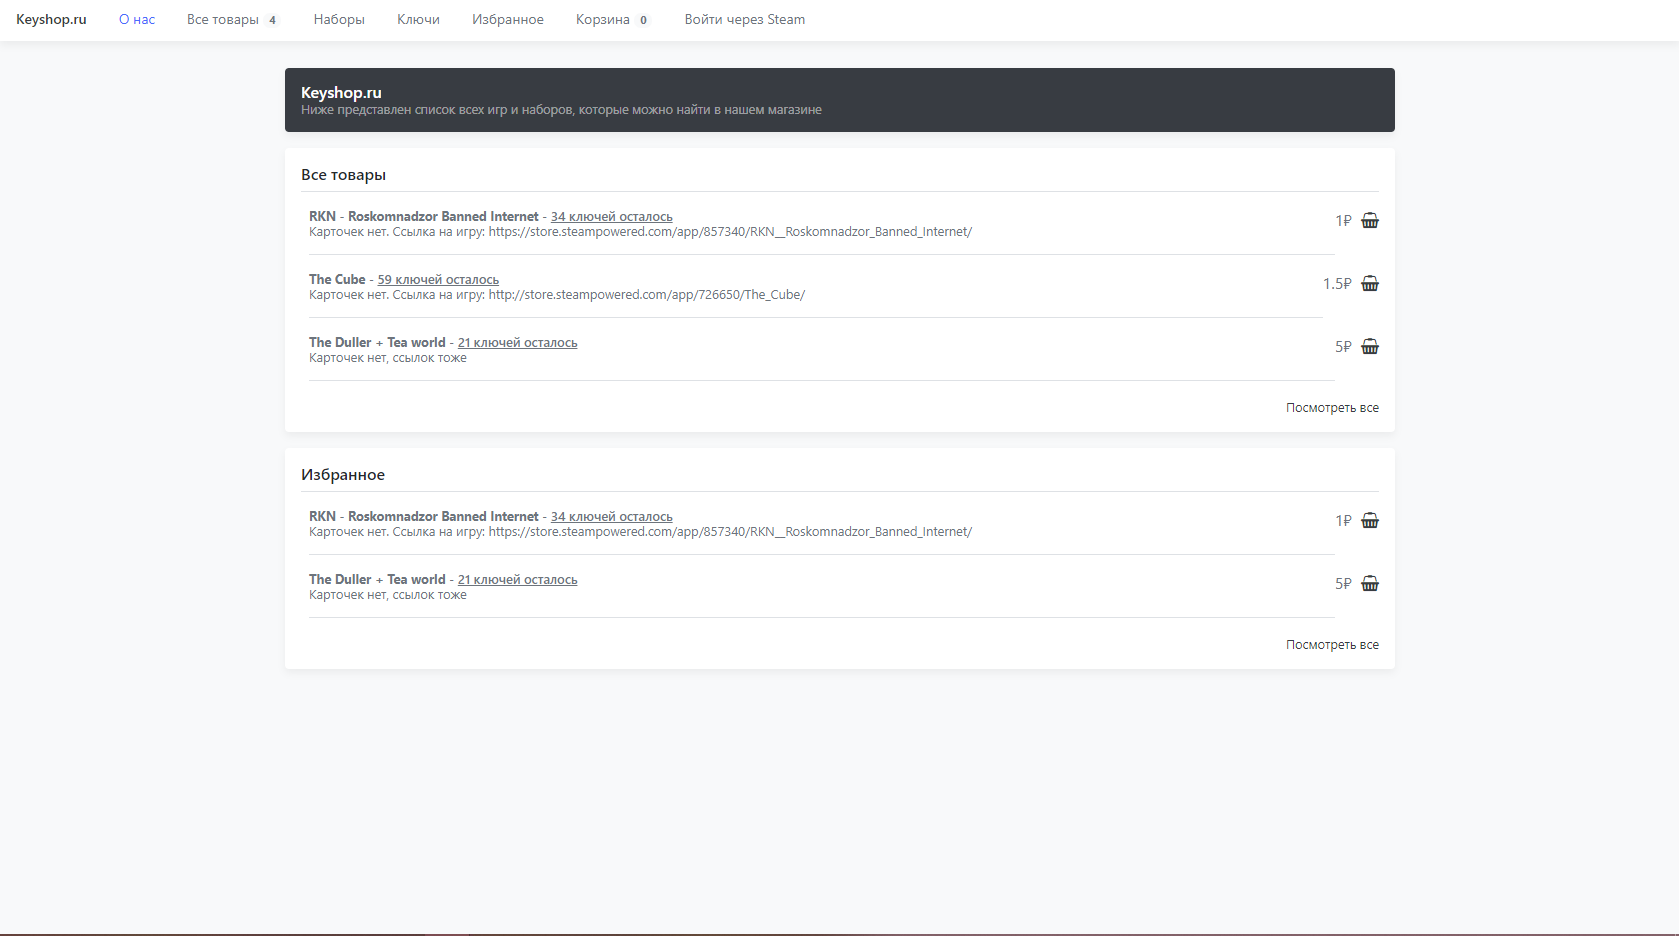Click '34 ключей осталось' in Все товары list
The width and height of the screenshot is (1679, 936).
(611, 217)
